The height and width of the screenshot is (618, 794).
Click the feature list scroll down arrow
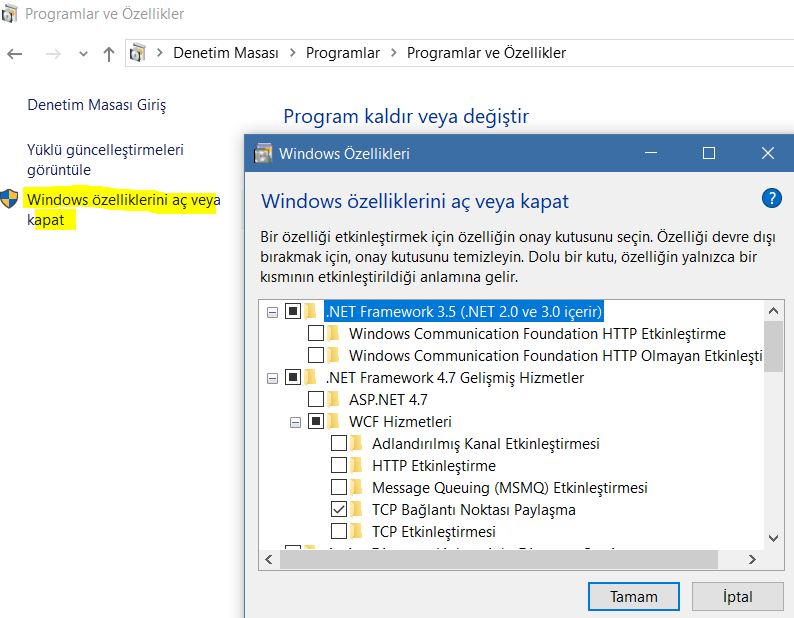coord(773,538)
